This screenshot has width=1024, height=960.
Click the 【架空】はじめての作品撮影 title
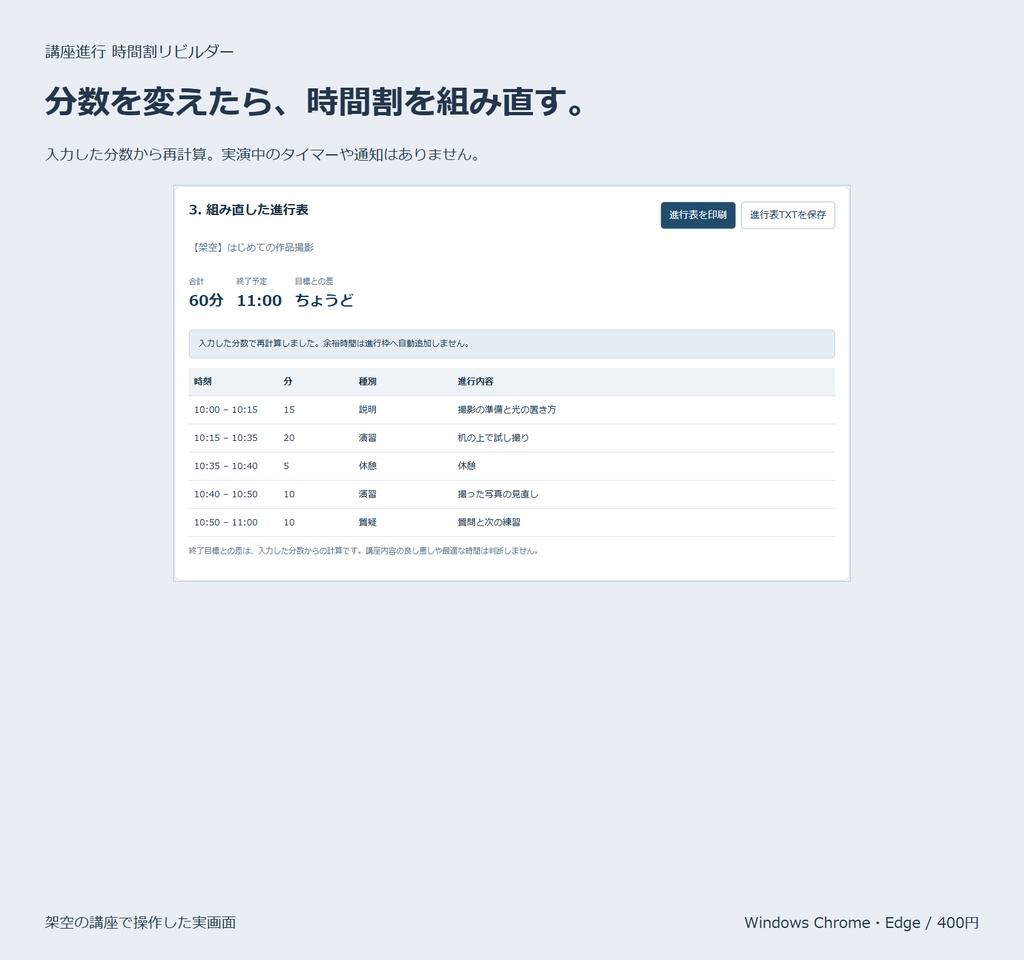click(251, 248)
